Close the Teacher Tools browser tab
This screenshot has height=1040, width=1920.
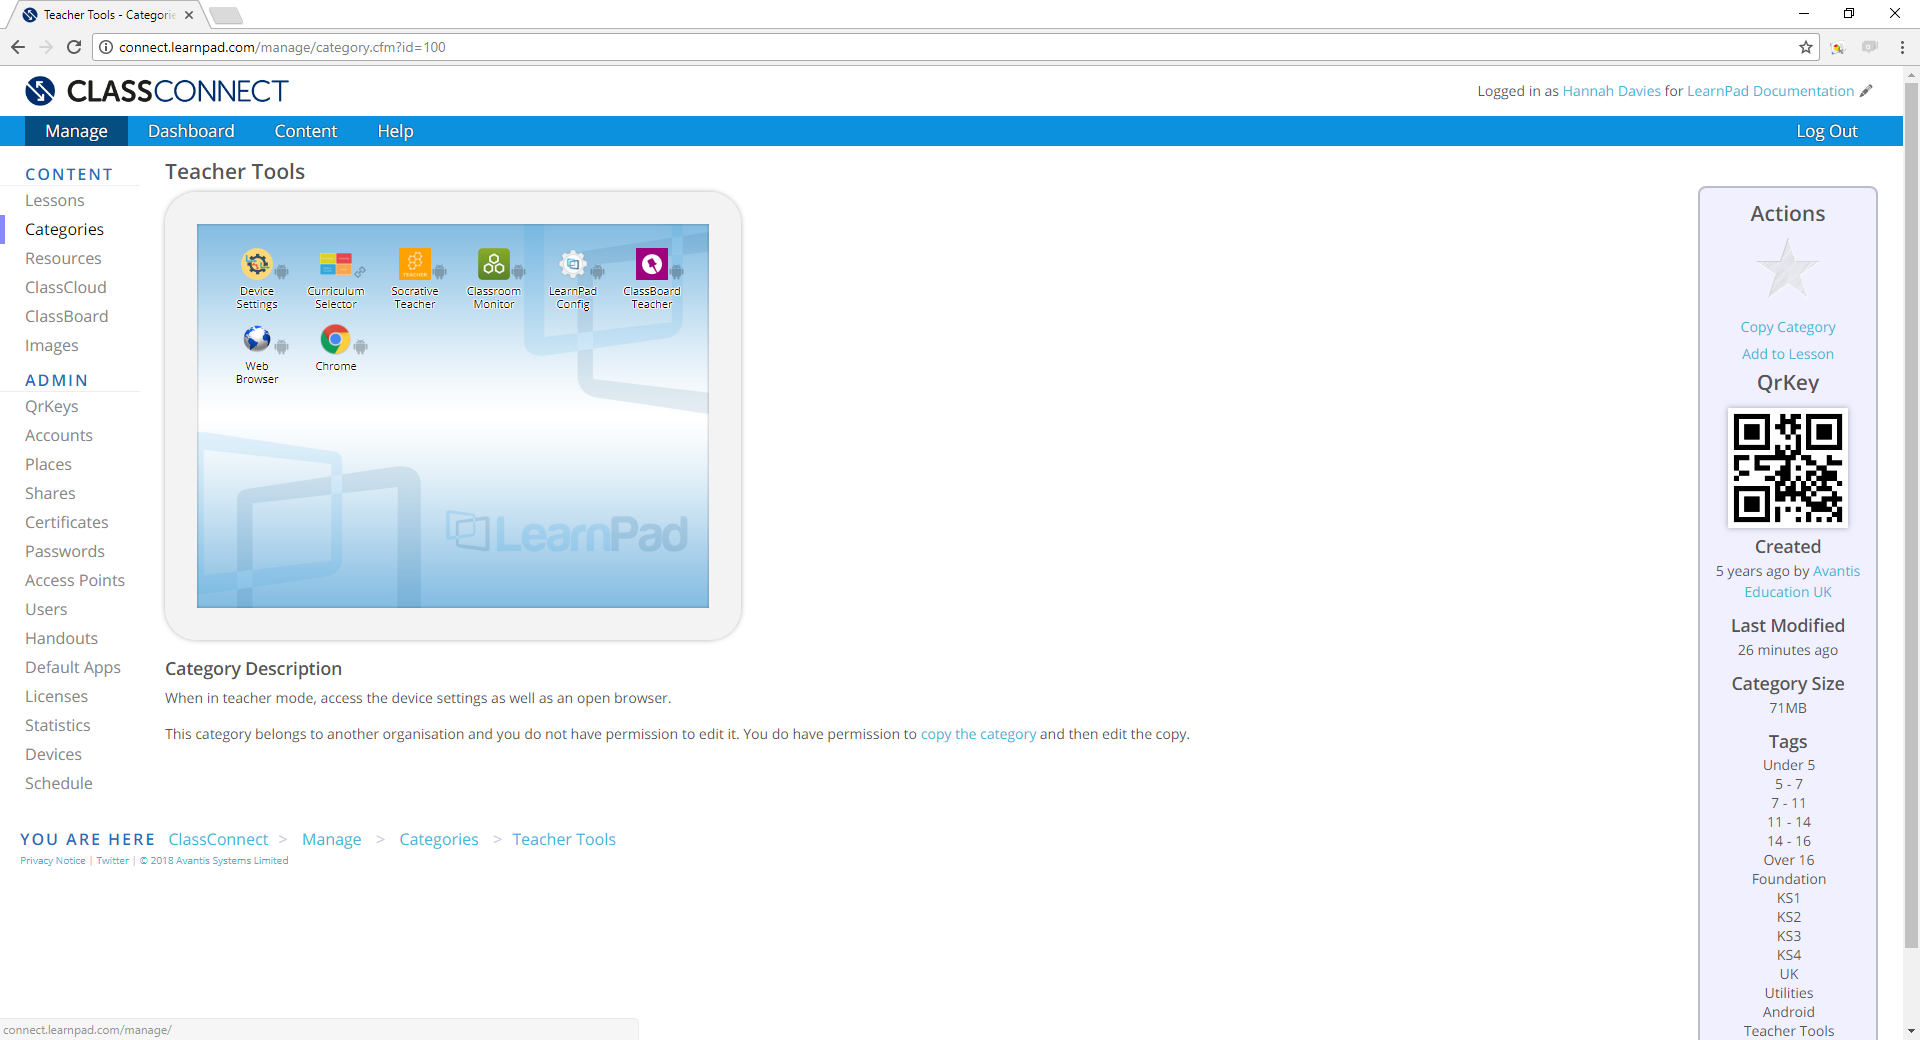point(189,15)
